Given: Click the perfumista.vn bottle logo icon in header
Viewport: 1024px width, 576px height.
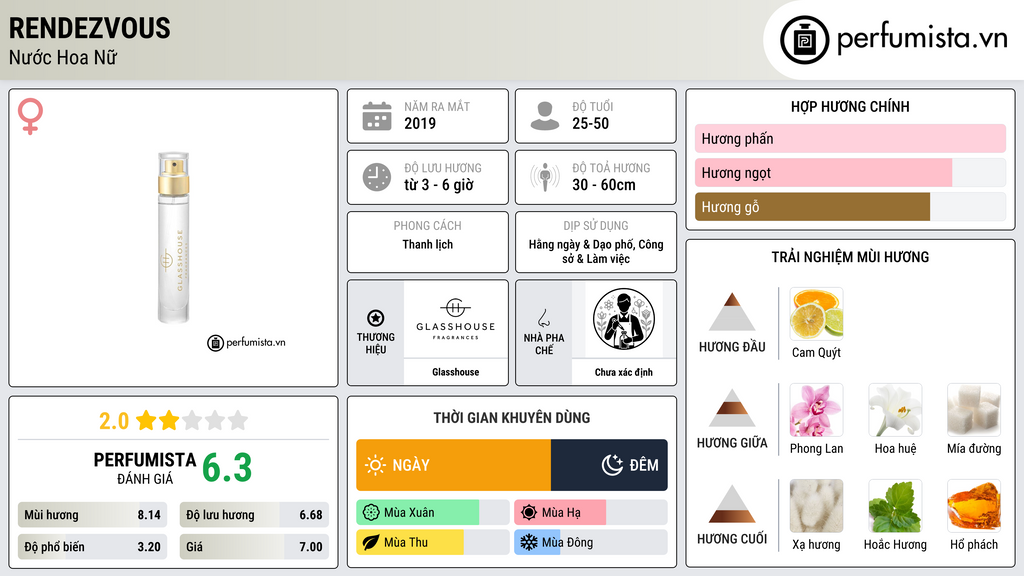Looking at the screenshot, I should [804, 40].
